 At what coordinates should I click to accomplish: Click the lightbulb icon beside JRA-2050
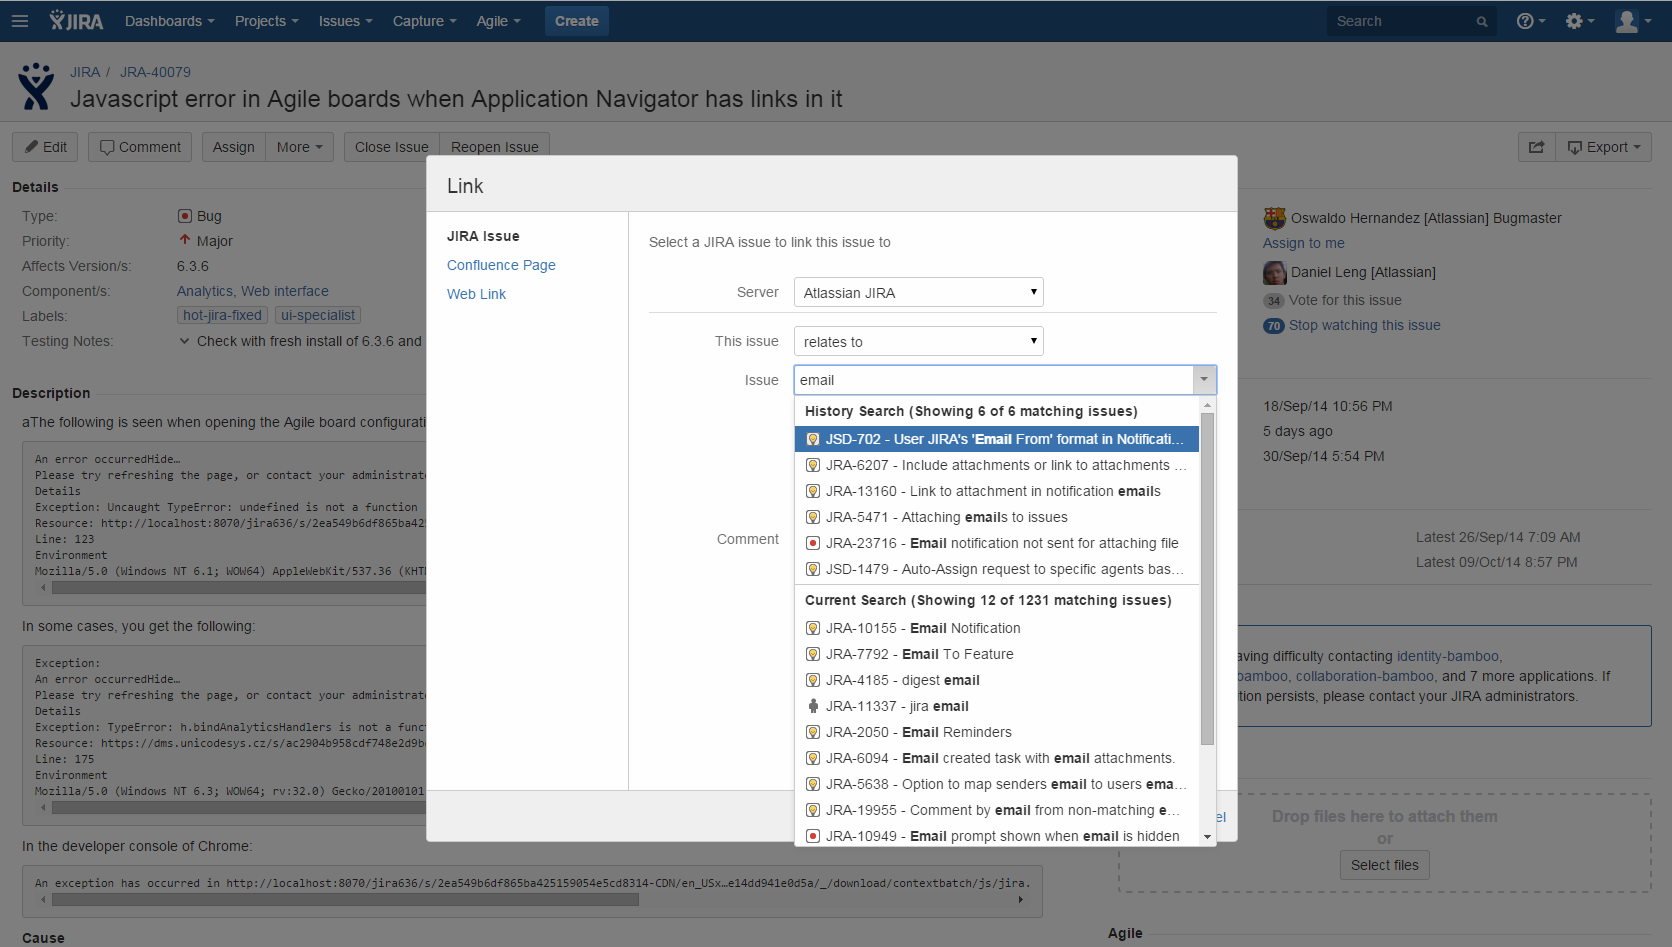tap(813, 732)
